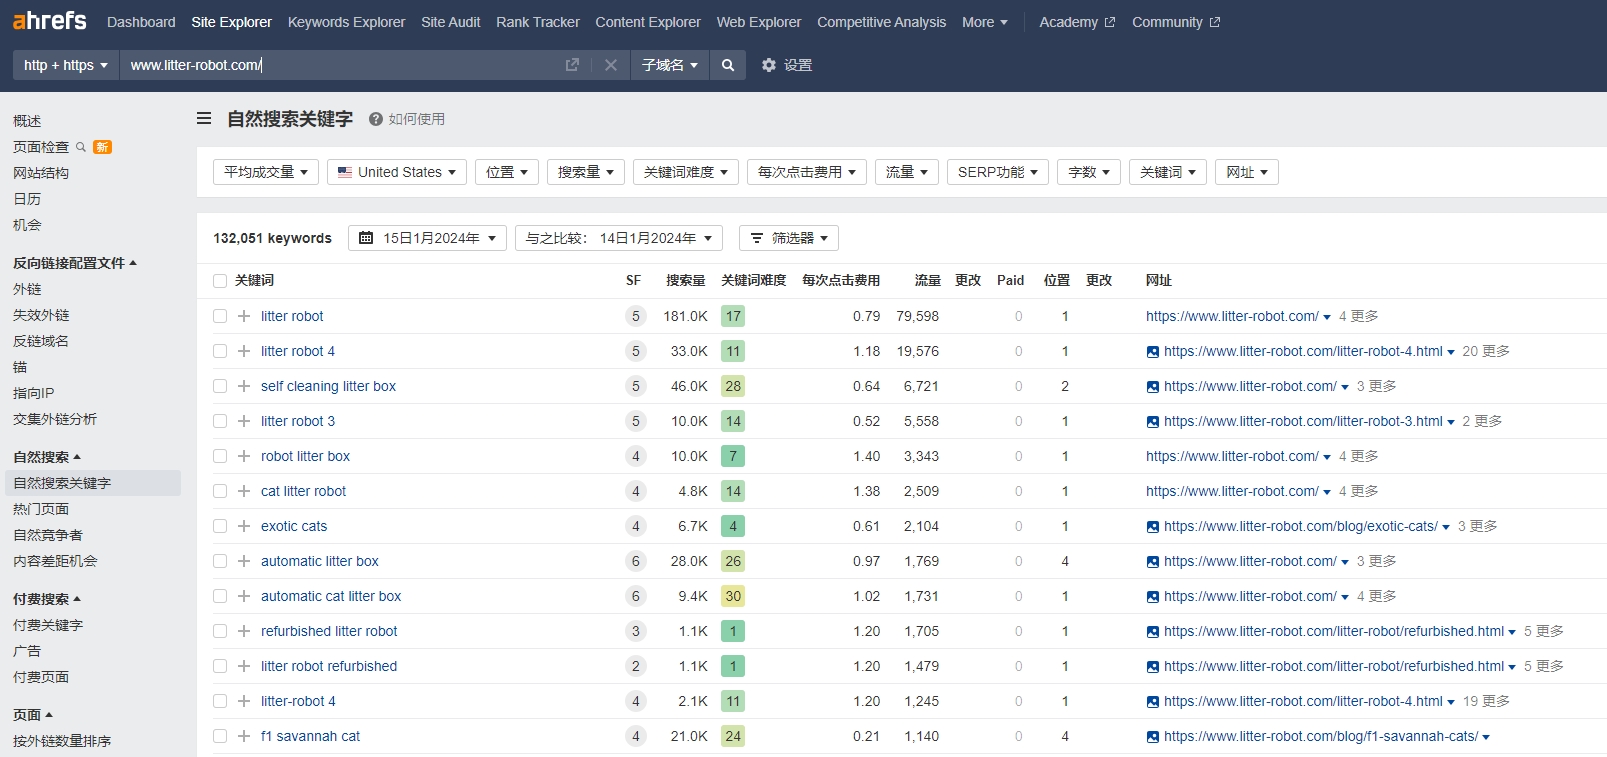Click SF badge 5 for litter robot
The image size is (1607, 757).
(635, 316)
